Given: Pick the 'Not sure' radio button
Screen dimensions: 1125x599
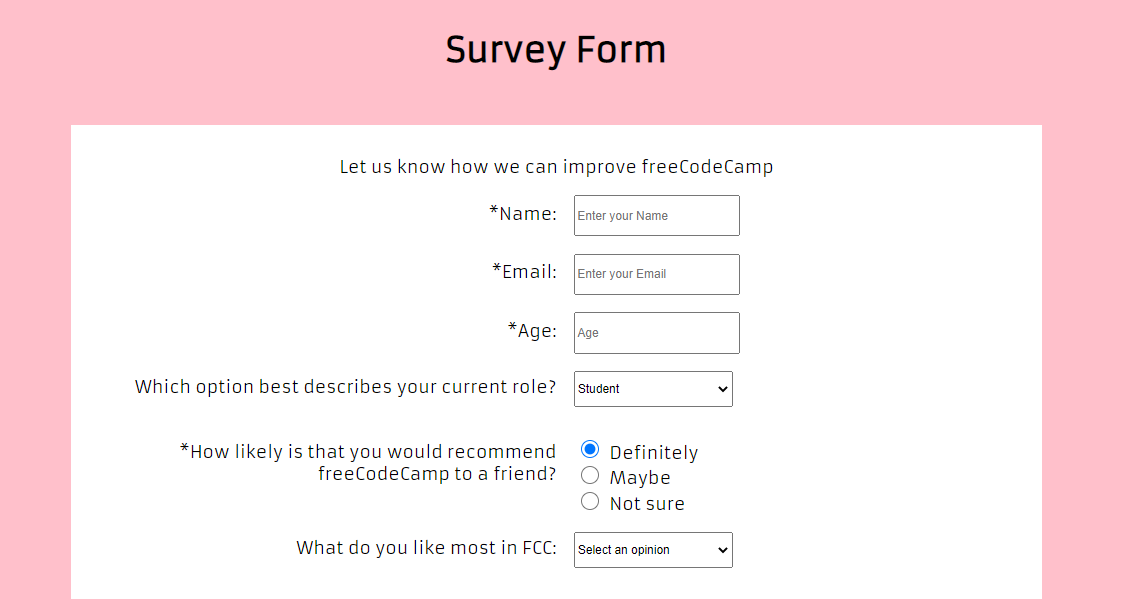Looking at the screenshot, I should [x=590, y=501].
